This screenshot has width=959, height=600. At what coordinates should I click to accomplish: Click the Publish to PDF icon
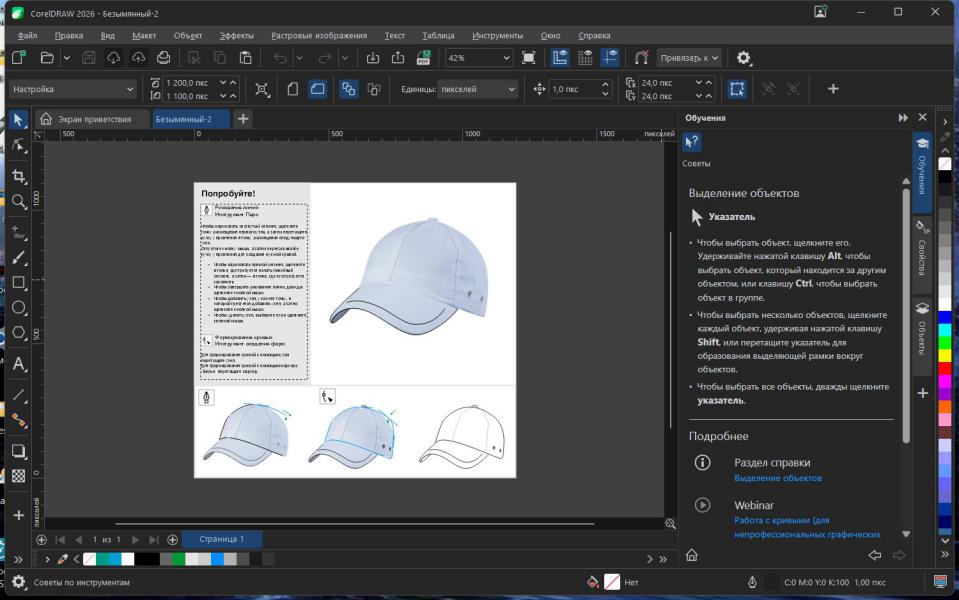coord(424,58)
